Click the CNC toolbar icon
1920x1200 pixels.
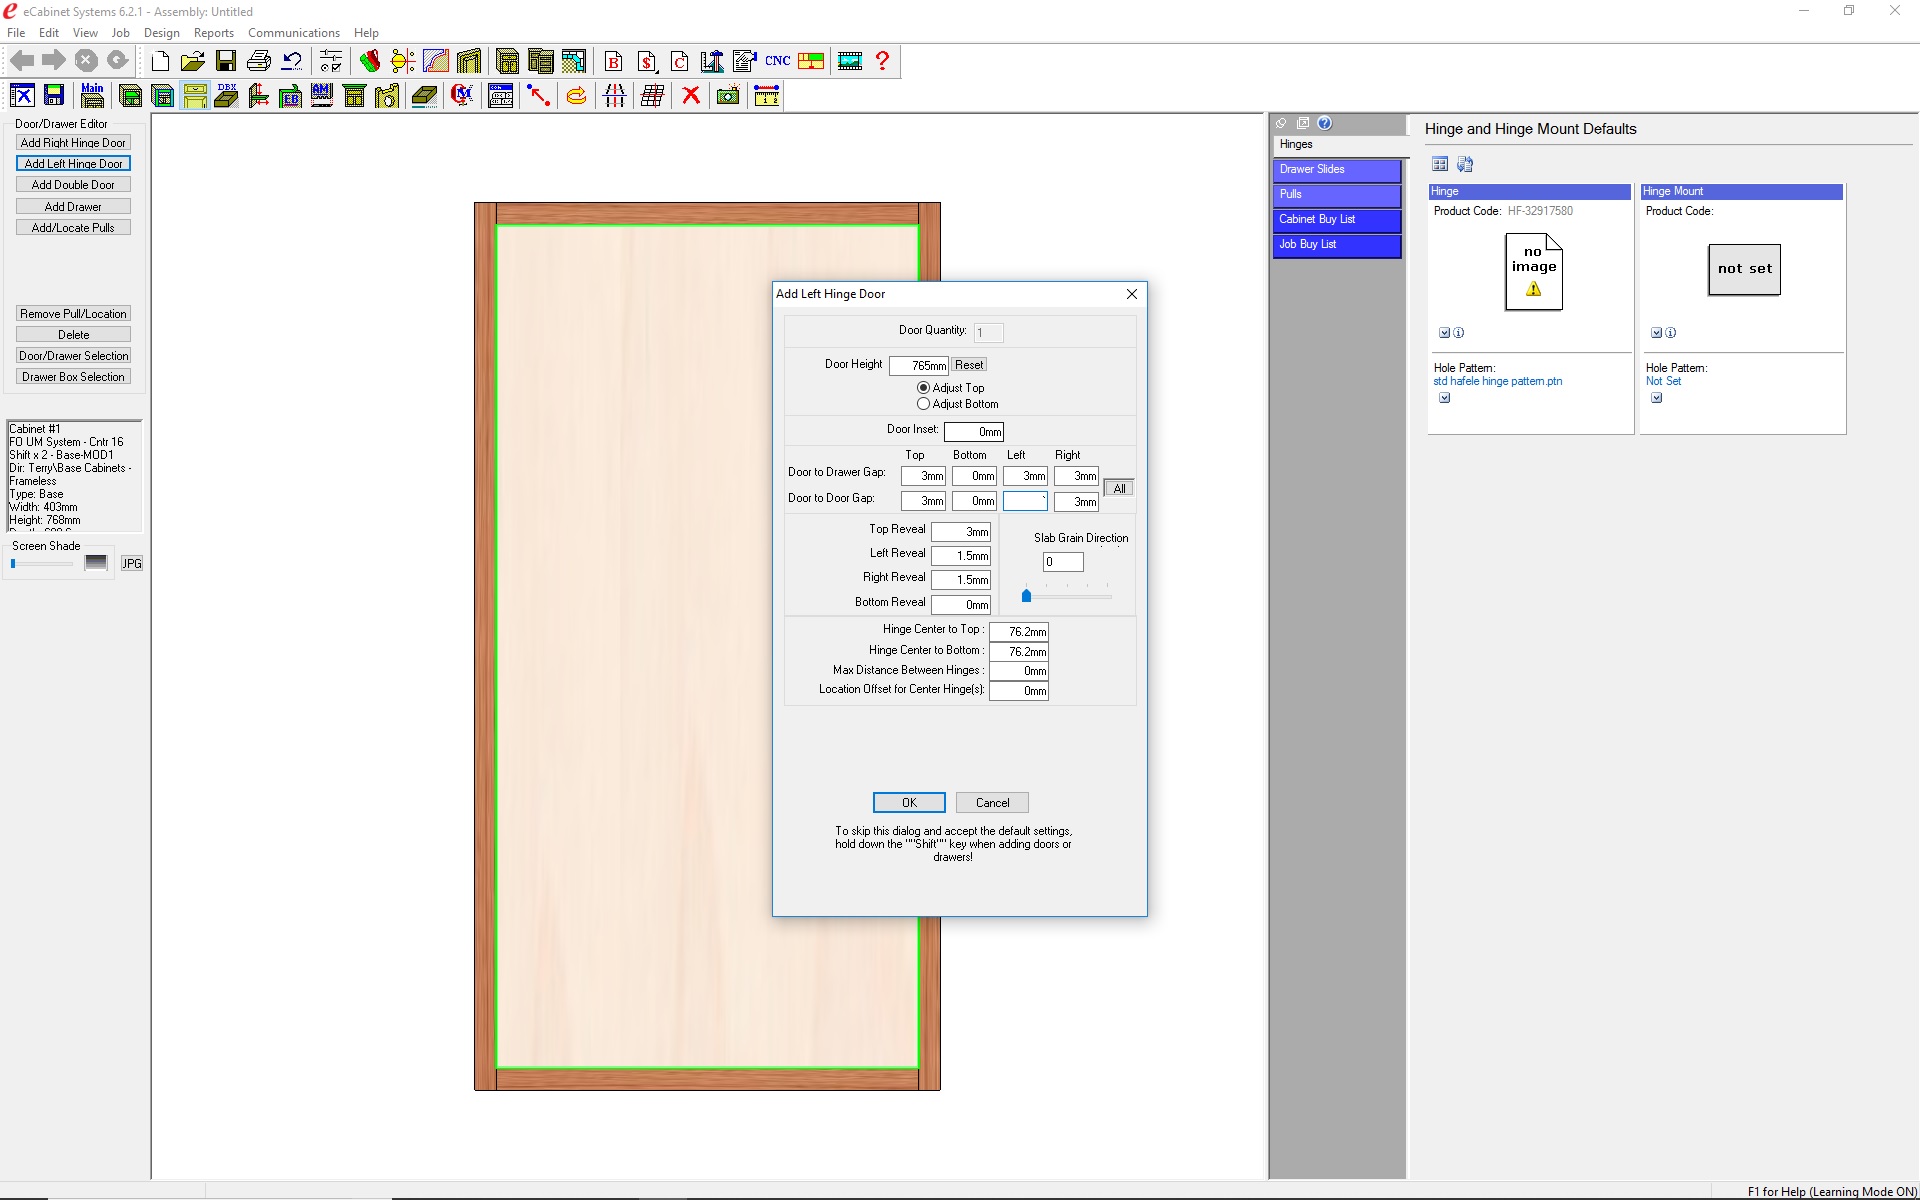coord(777,61)
